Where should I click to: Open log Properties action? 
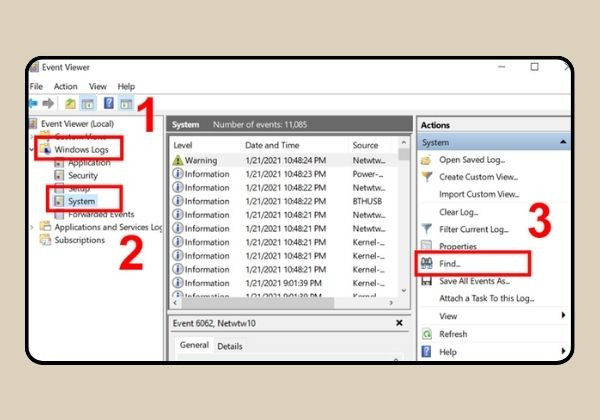[458, 246]
